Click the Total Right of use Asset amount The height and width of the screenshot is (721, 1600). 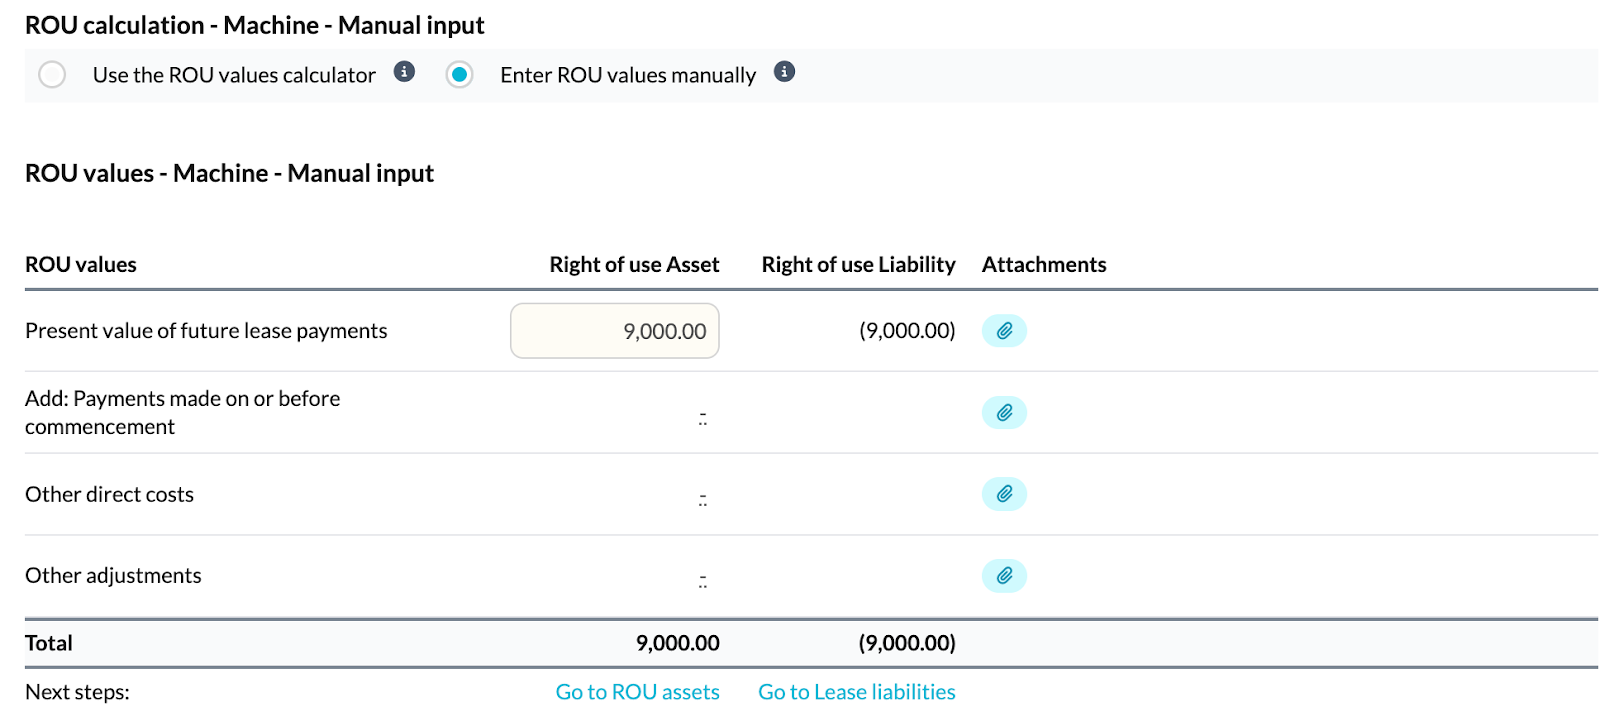[x=677, y=643]
